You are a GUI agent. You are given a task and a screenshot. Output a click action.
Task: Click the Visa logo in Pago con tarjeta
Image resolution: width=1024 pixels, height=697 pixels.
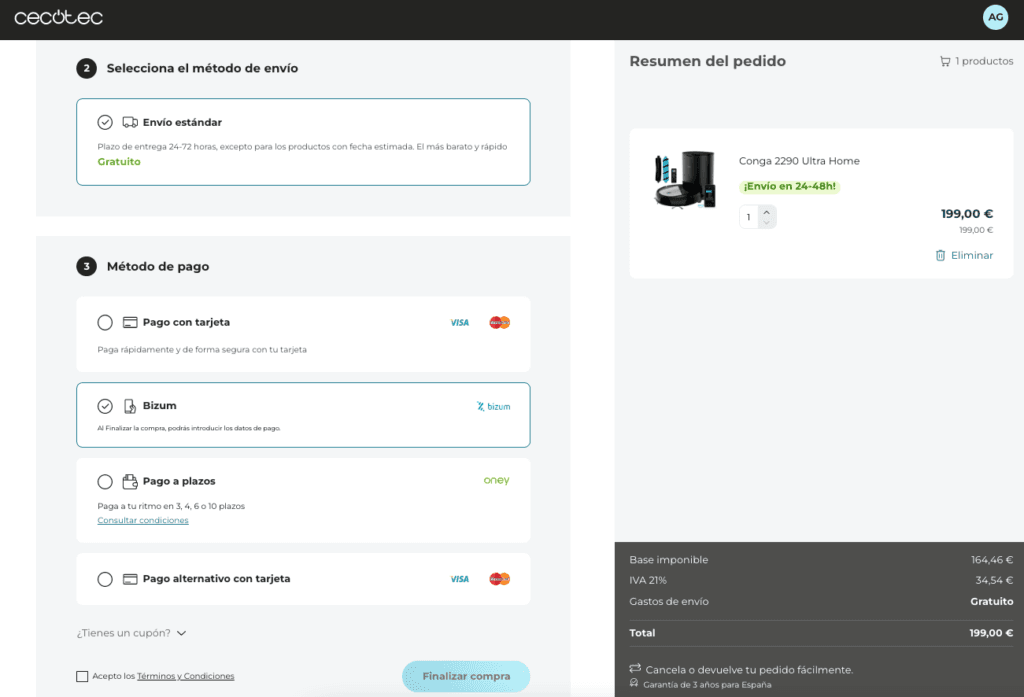pos(459,323)
